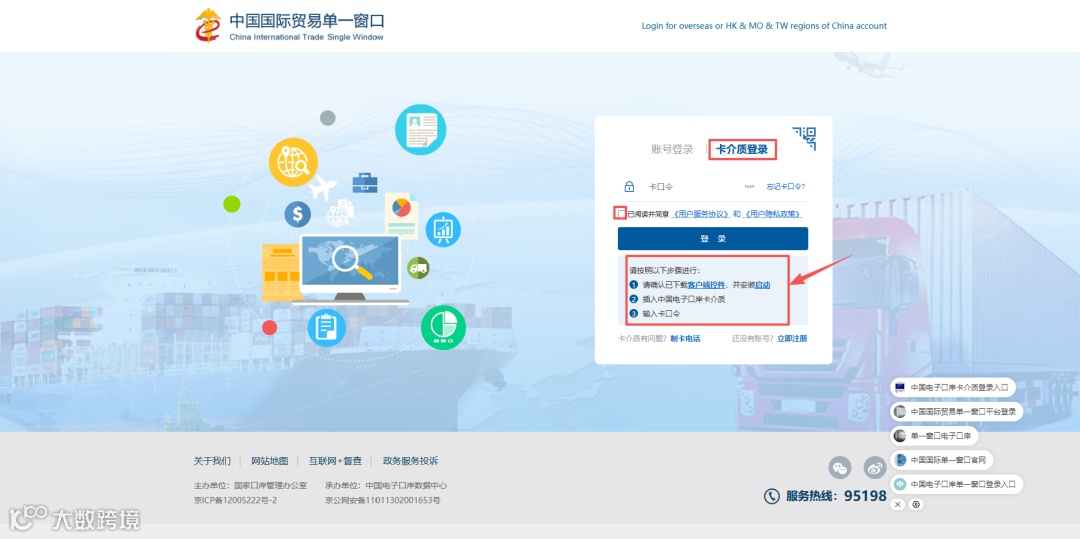Click the lock icon beside 卡口令 field

point(629,187)
